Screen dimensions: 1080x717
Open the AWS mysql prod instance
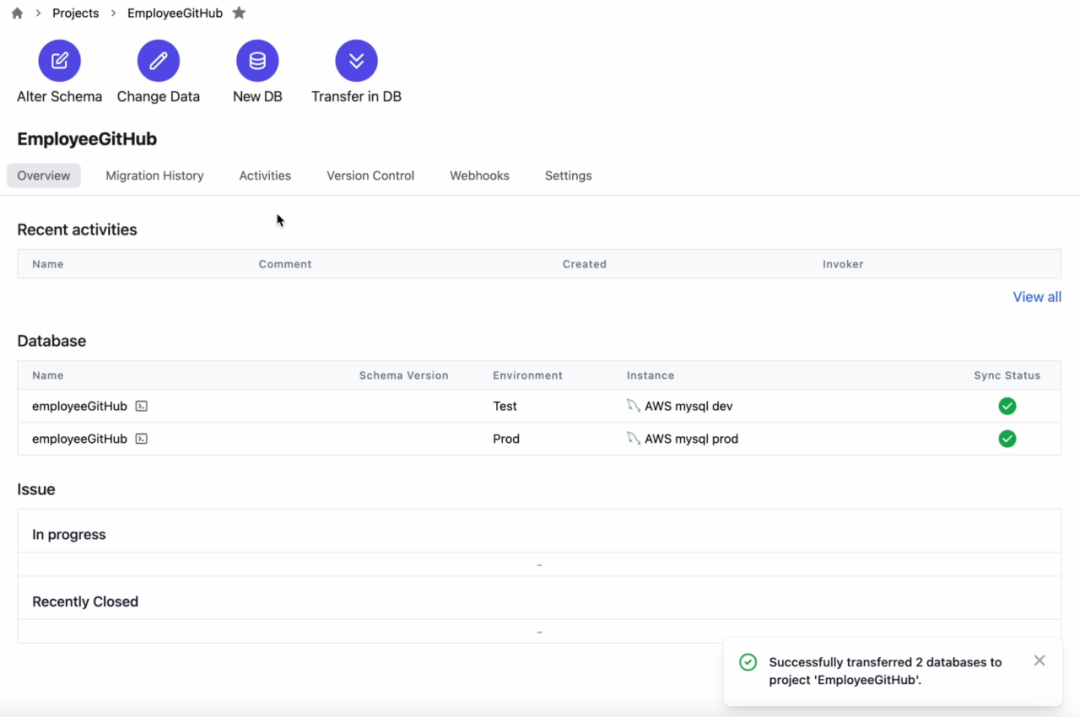(691, 439)
